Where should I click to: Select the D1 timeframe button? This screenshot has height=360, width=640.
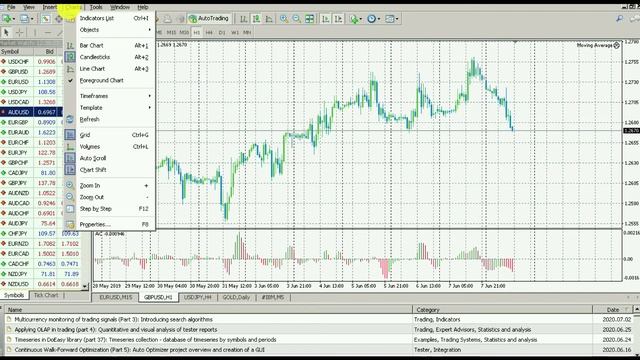222,32
